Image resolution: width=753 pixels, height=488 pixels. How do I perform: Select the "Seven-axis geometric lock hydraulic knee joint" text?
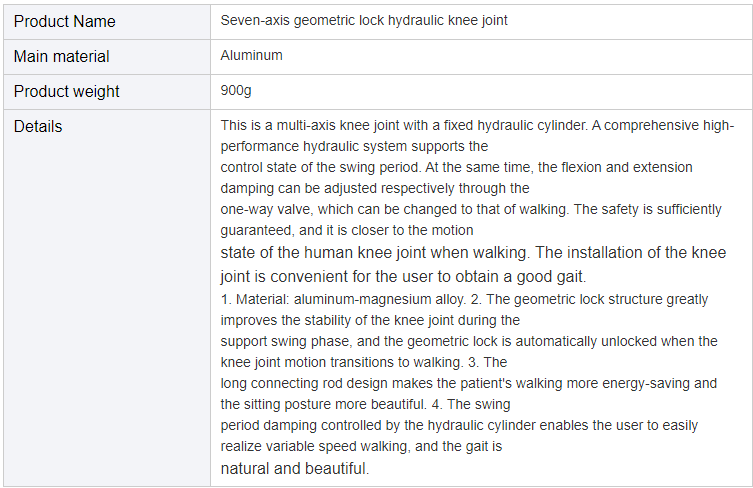click(x=364, y=21)
